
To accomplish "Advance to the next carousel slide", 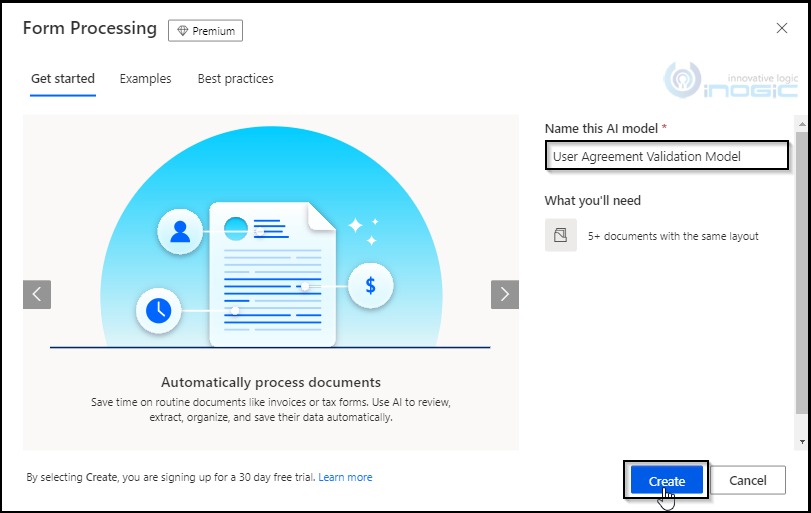I will 504,294.
